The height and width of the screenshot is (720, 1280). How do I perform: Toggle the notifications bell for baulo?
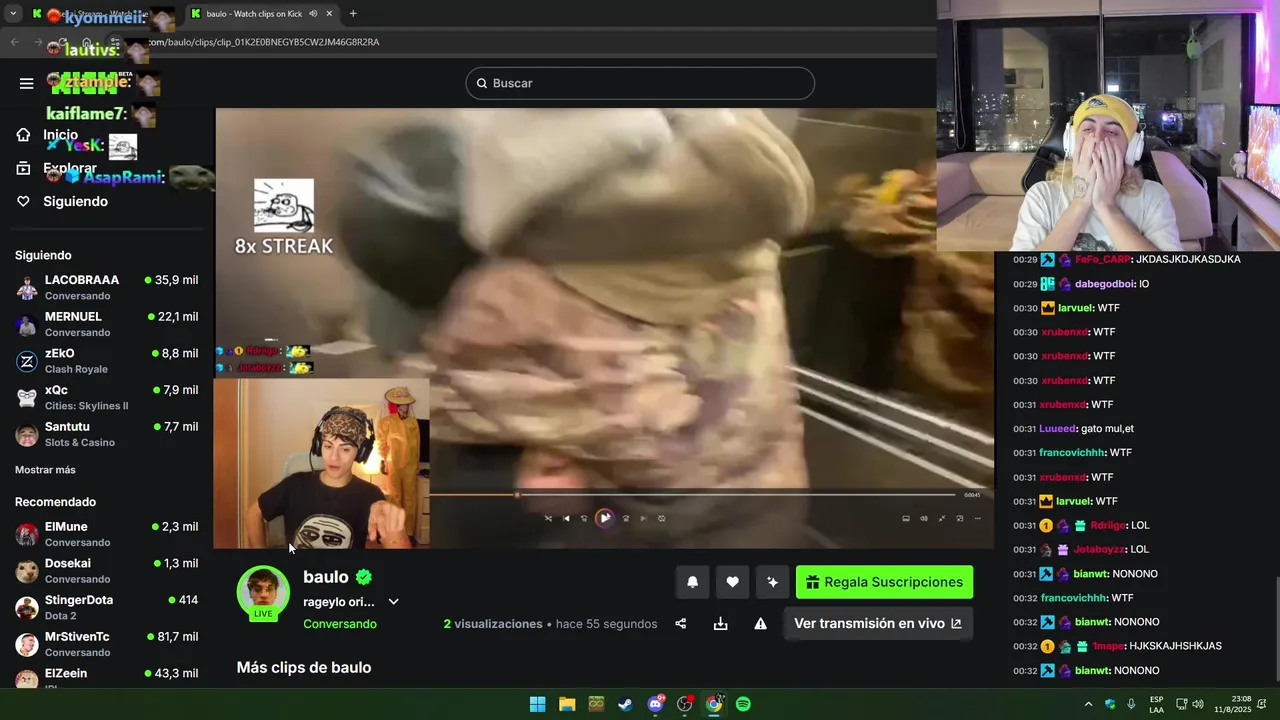[692, 582]
